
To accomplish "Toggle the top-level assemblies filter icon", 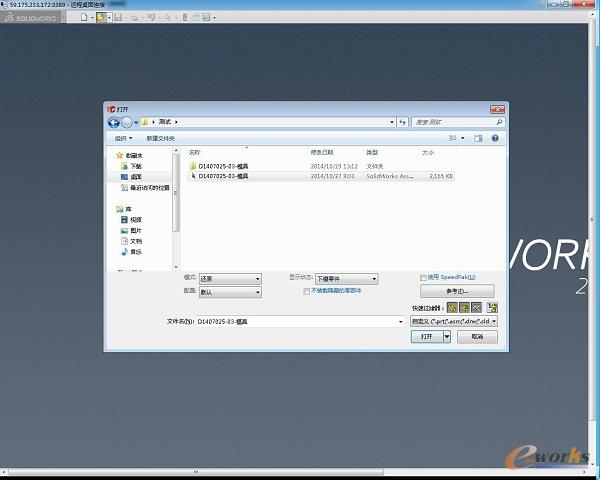I will [x=492, y=307].
